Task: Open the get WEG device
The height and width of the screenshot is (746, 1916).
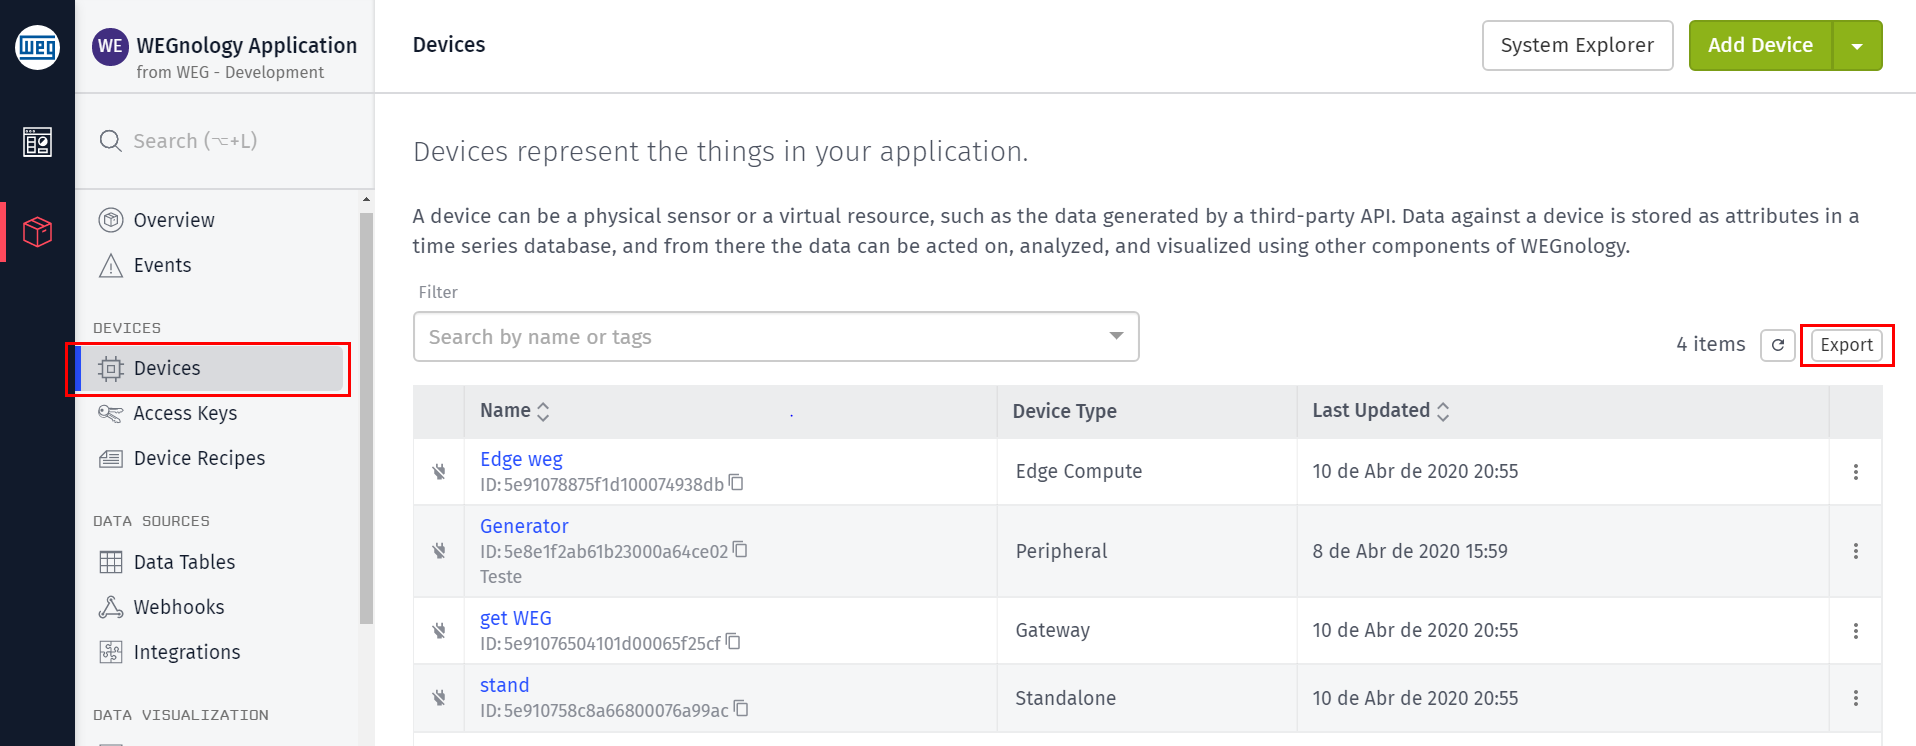Action: [x=516, y=618]
